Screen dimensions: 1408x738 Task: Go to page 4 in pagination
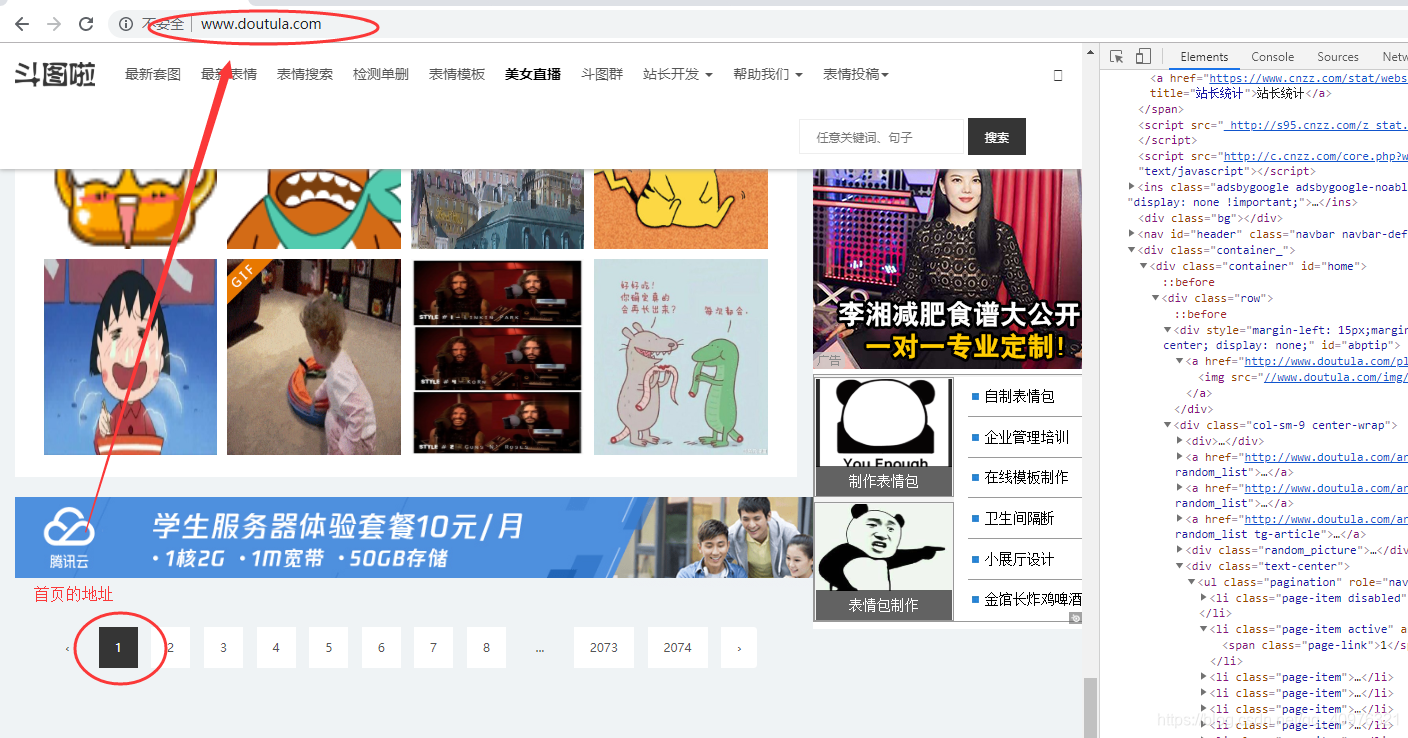(276, 648)
